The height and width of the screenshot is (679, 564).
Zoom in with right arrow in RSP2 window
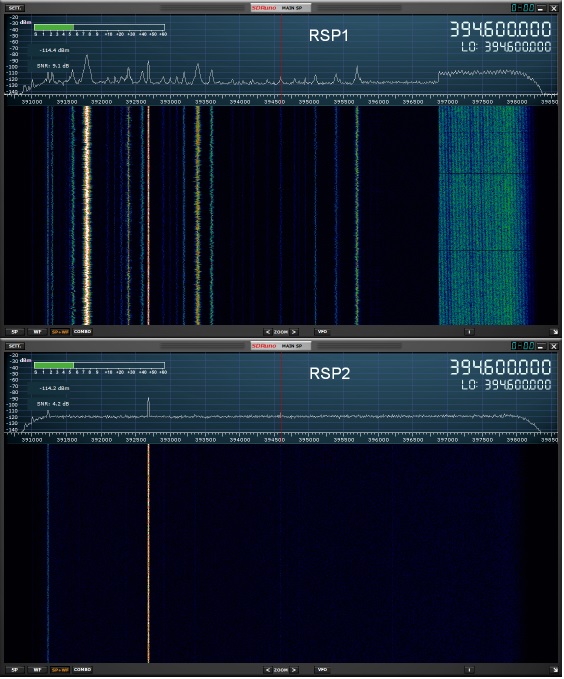click(294, 670)
